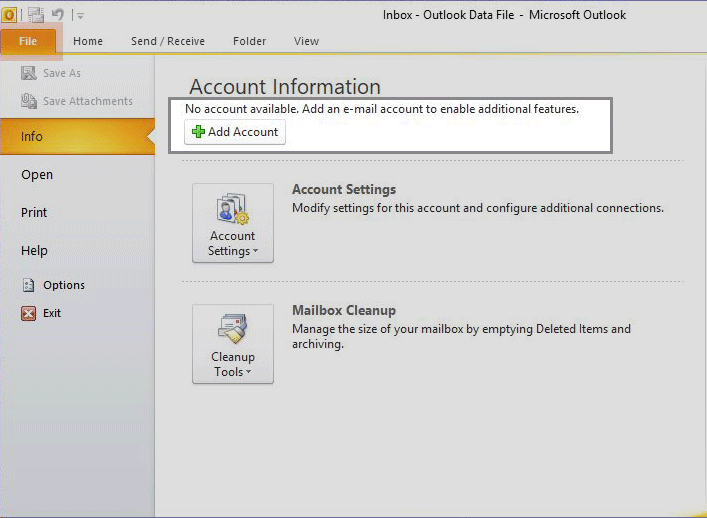The width and height of the screenshot is (707, 518).
Task: Open the File tab
Action: tap(28, 41)
